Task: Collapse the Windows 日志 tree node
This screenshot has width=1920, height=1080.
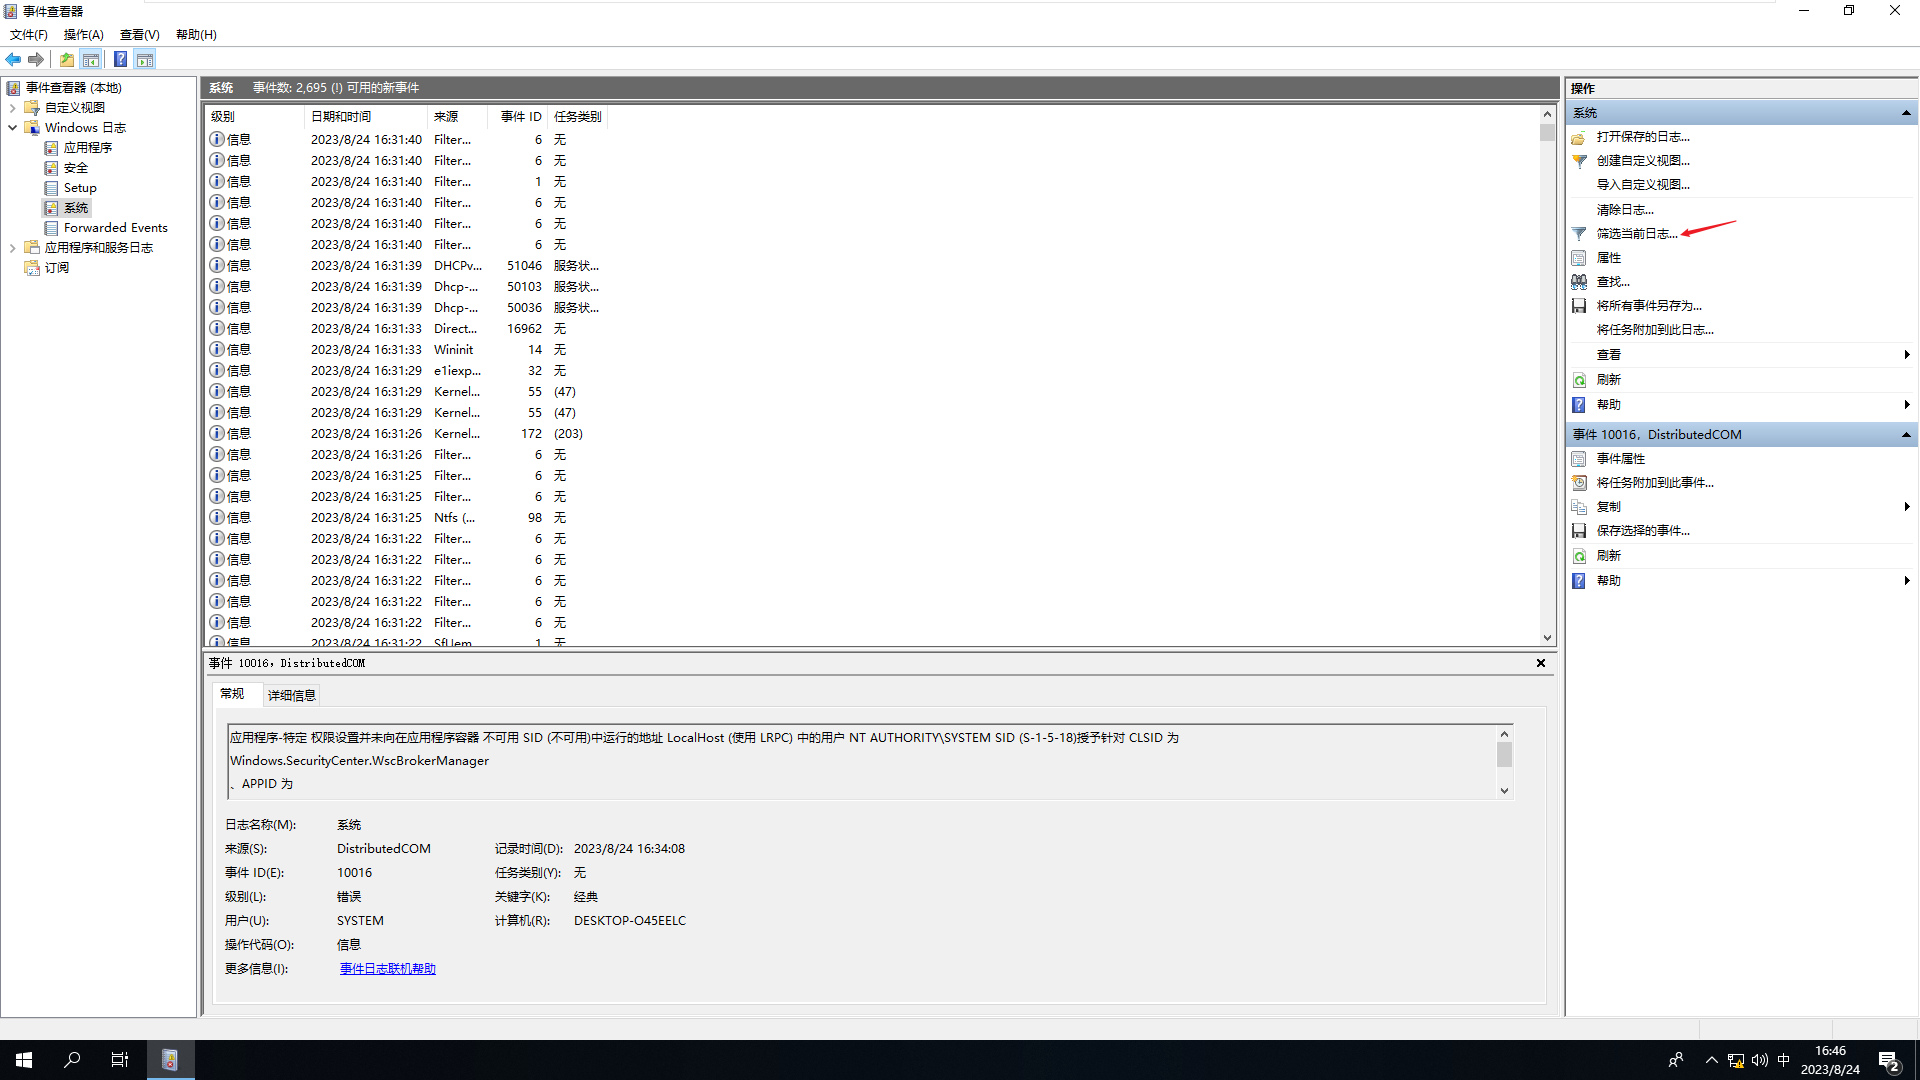Action: pyautogui.click(x=12, y=128)
